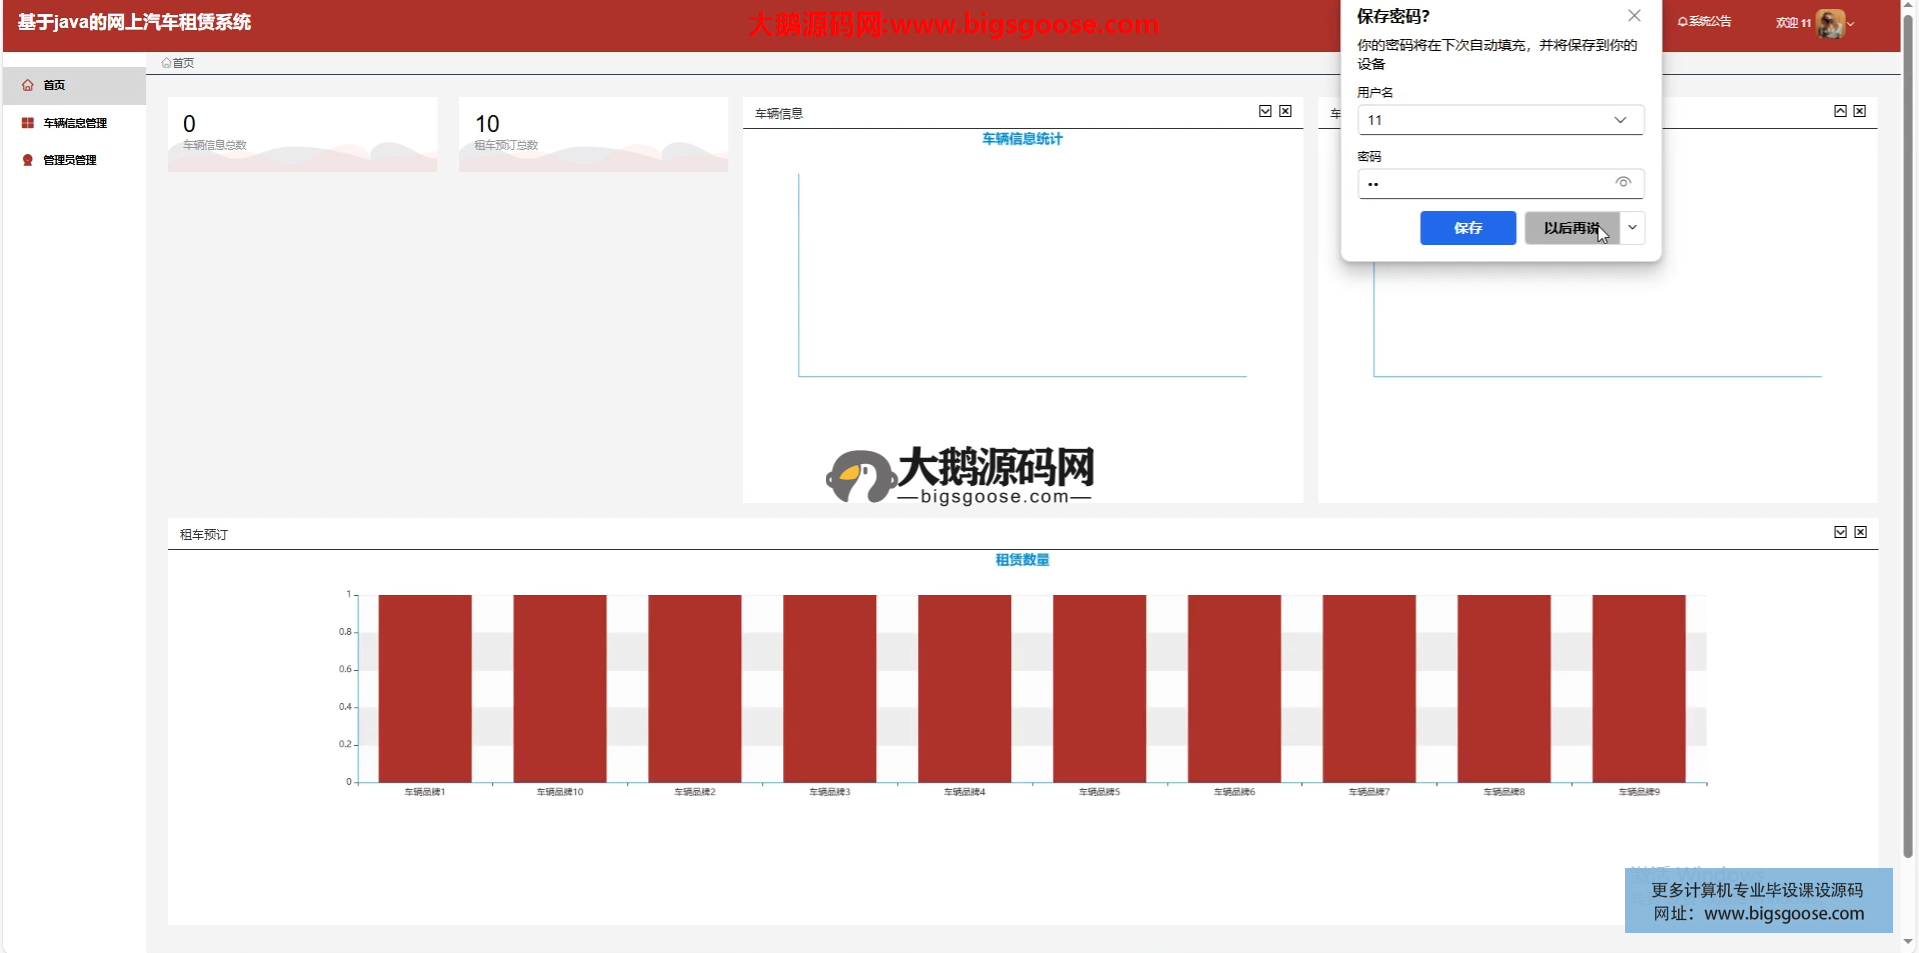
Task: Dismiss the 保存密码 dialog with X
Action: 1634,16
